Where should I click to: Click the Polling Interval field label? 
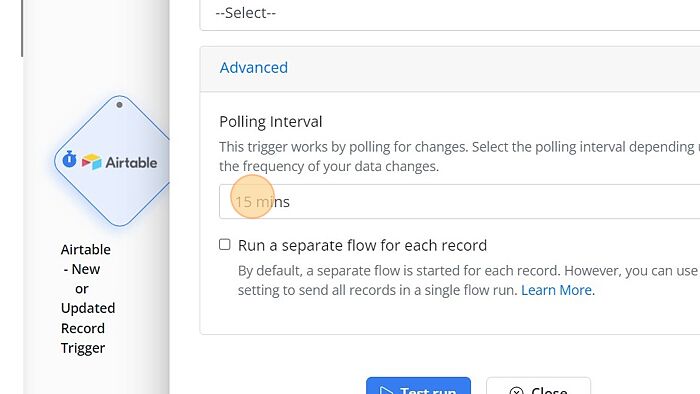[271, 122]
